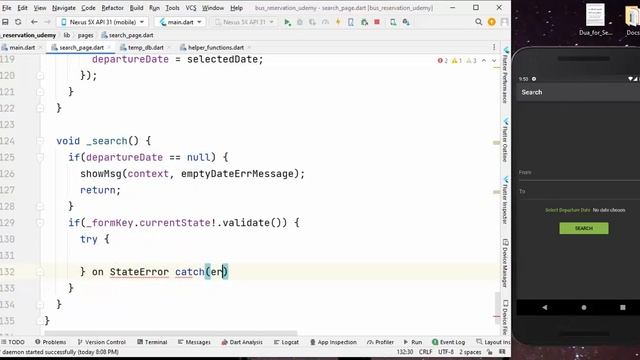640x360 pixels.
Task: Toggle the fold marker at line 125
Action: point(40,157)
